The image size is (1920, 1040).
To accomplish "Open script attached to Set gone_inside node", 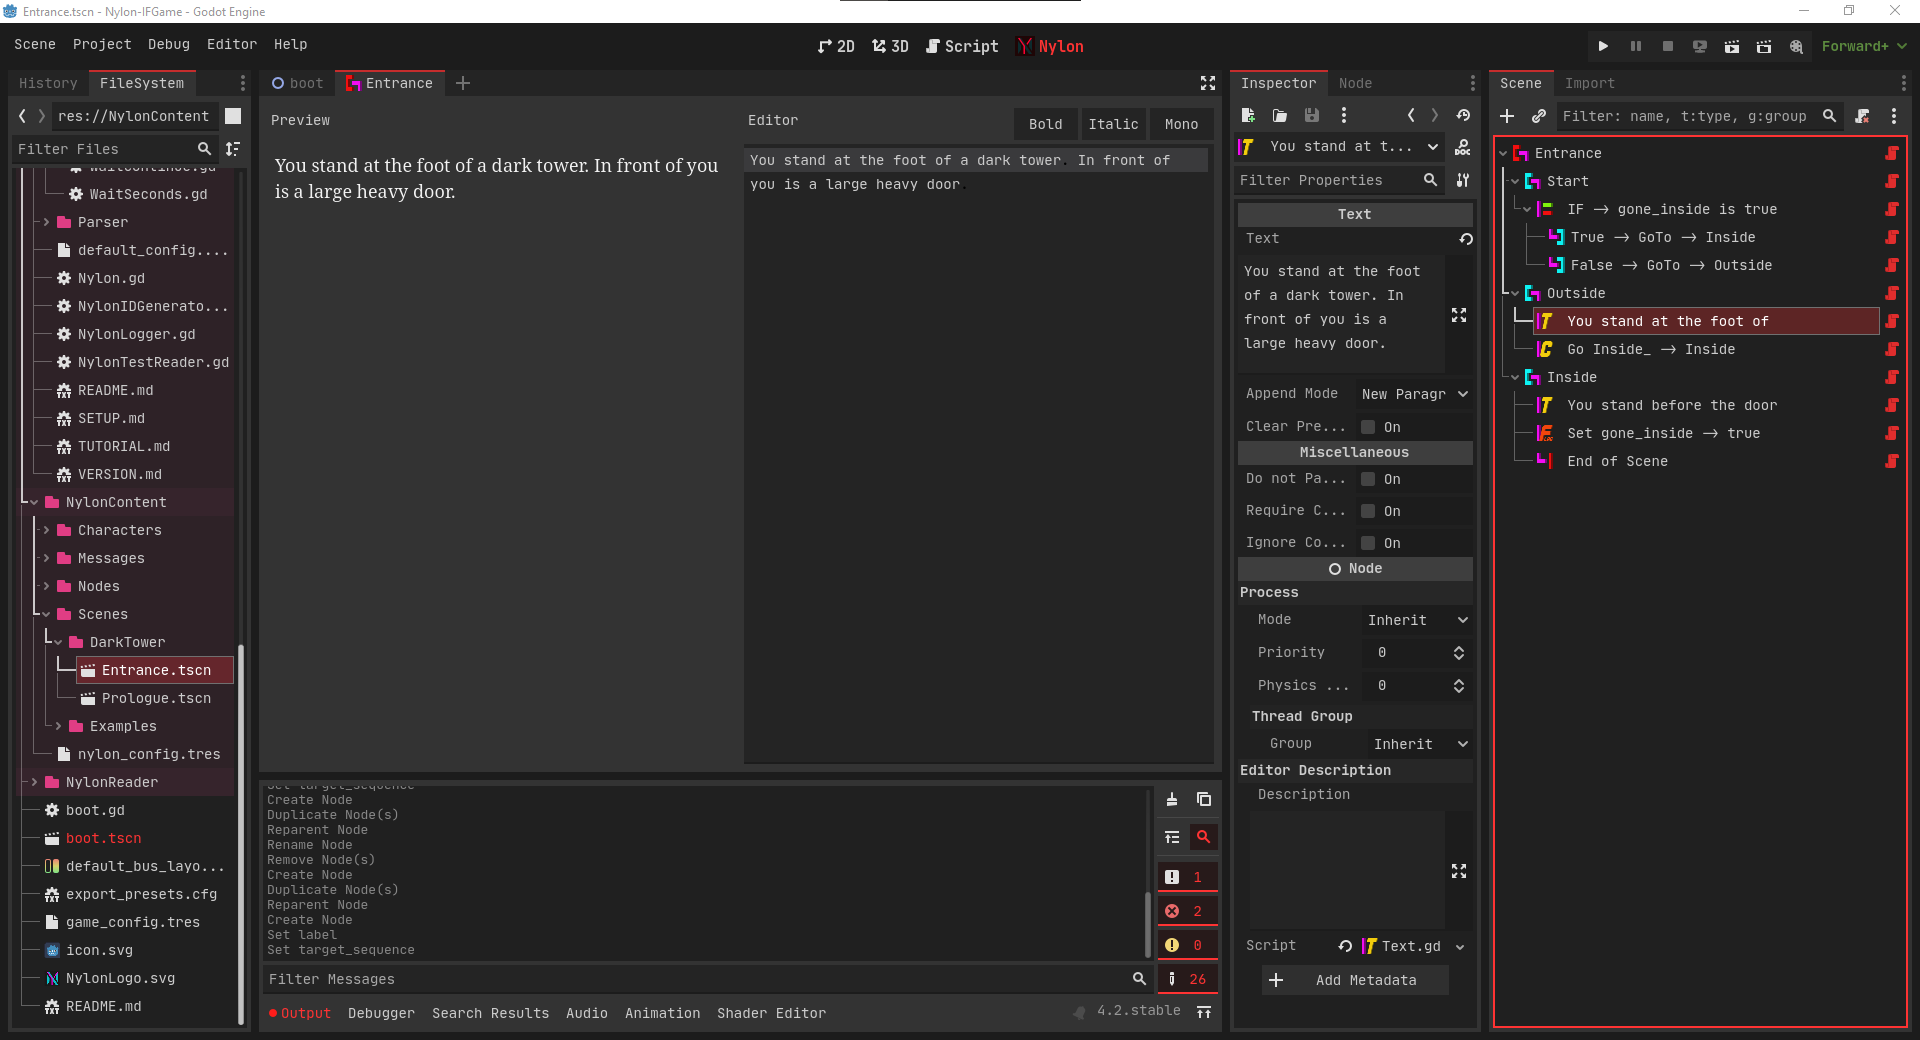I will tap(1892, 433).
